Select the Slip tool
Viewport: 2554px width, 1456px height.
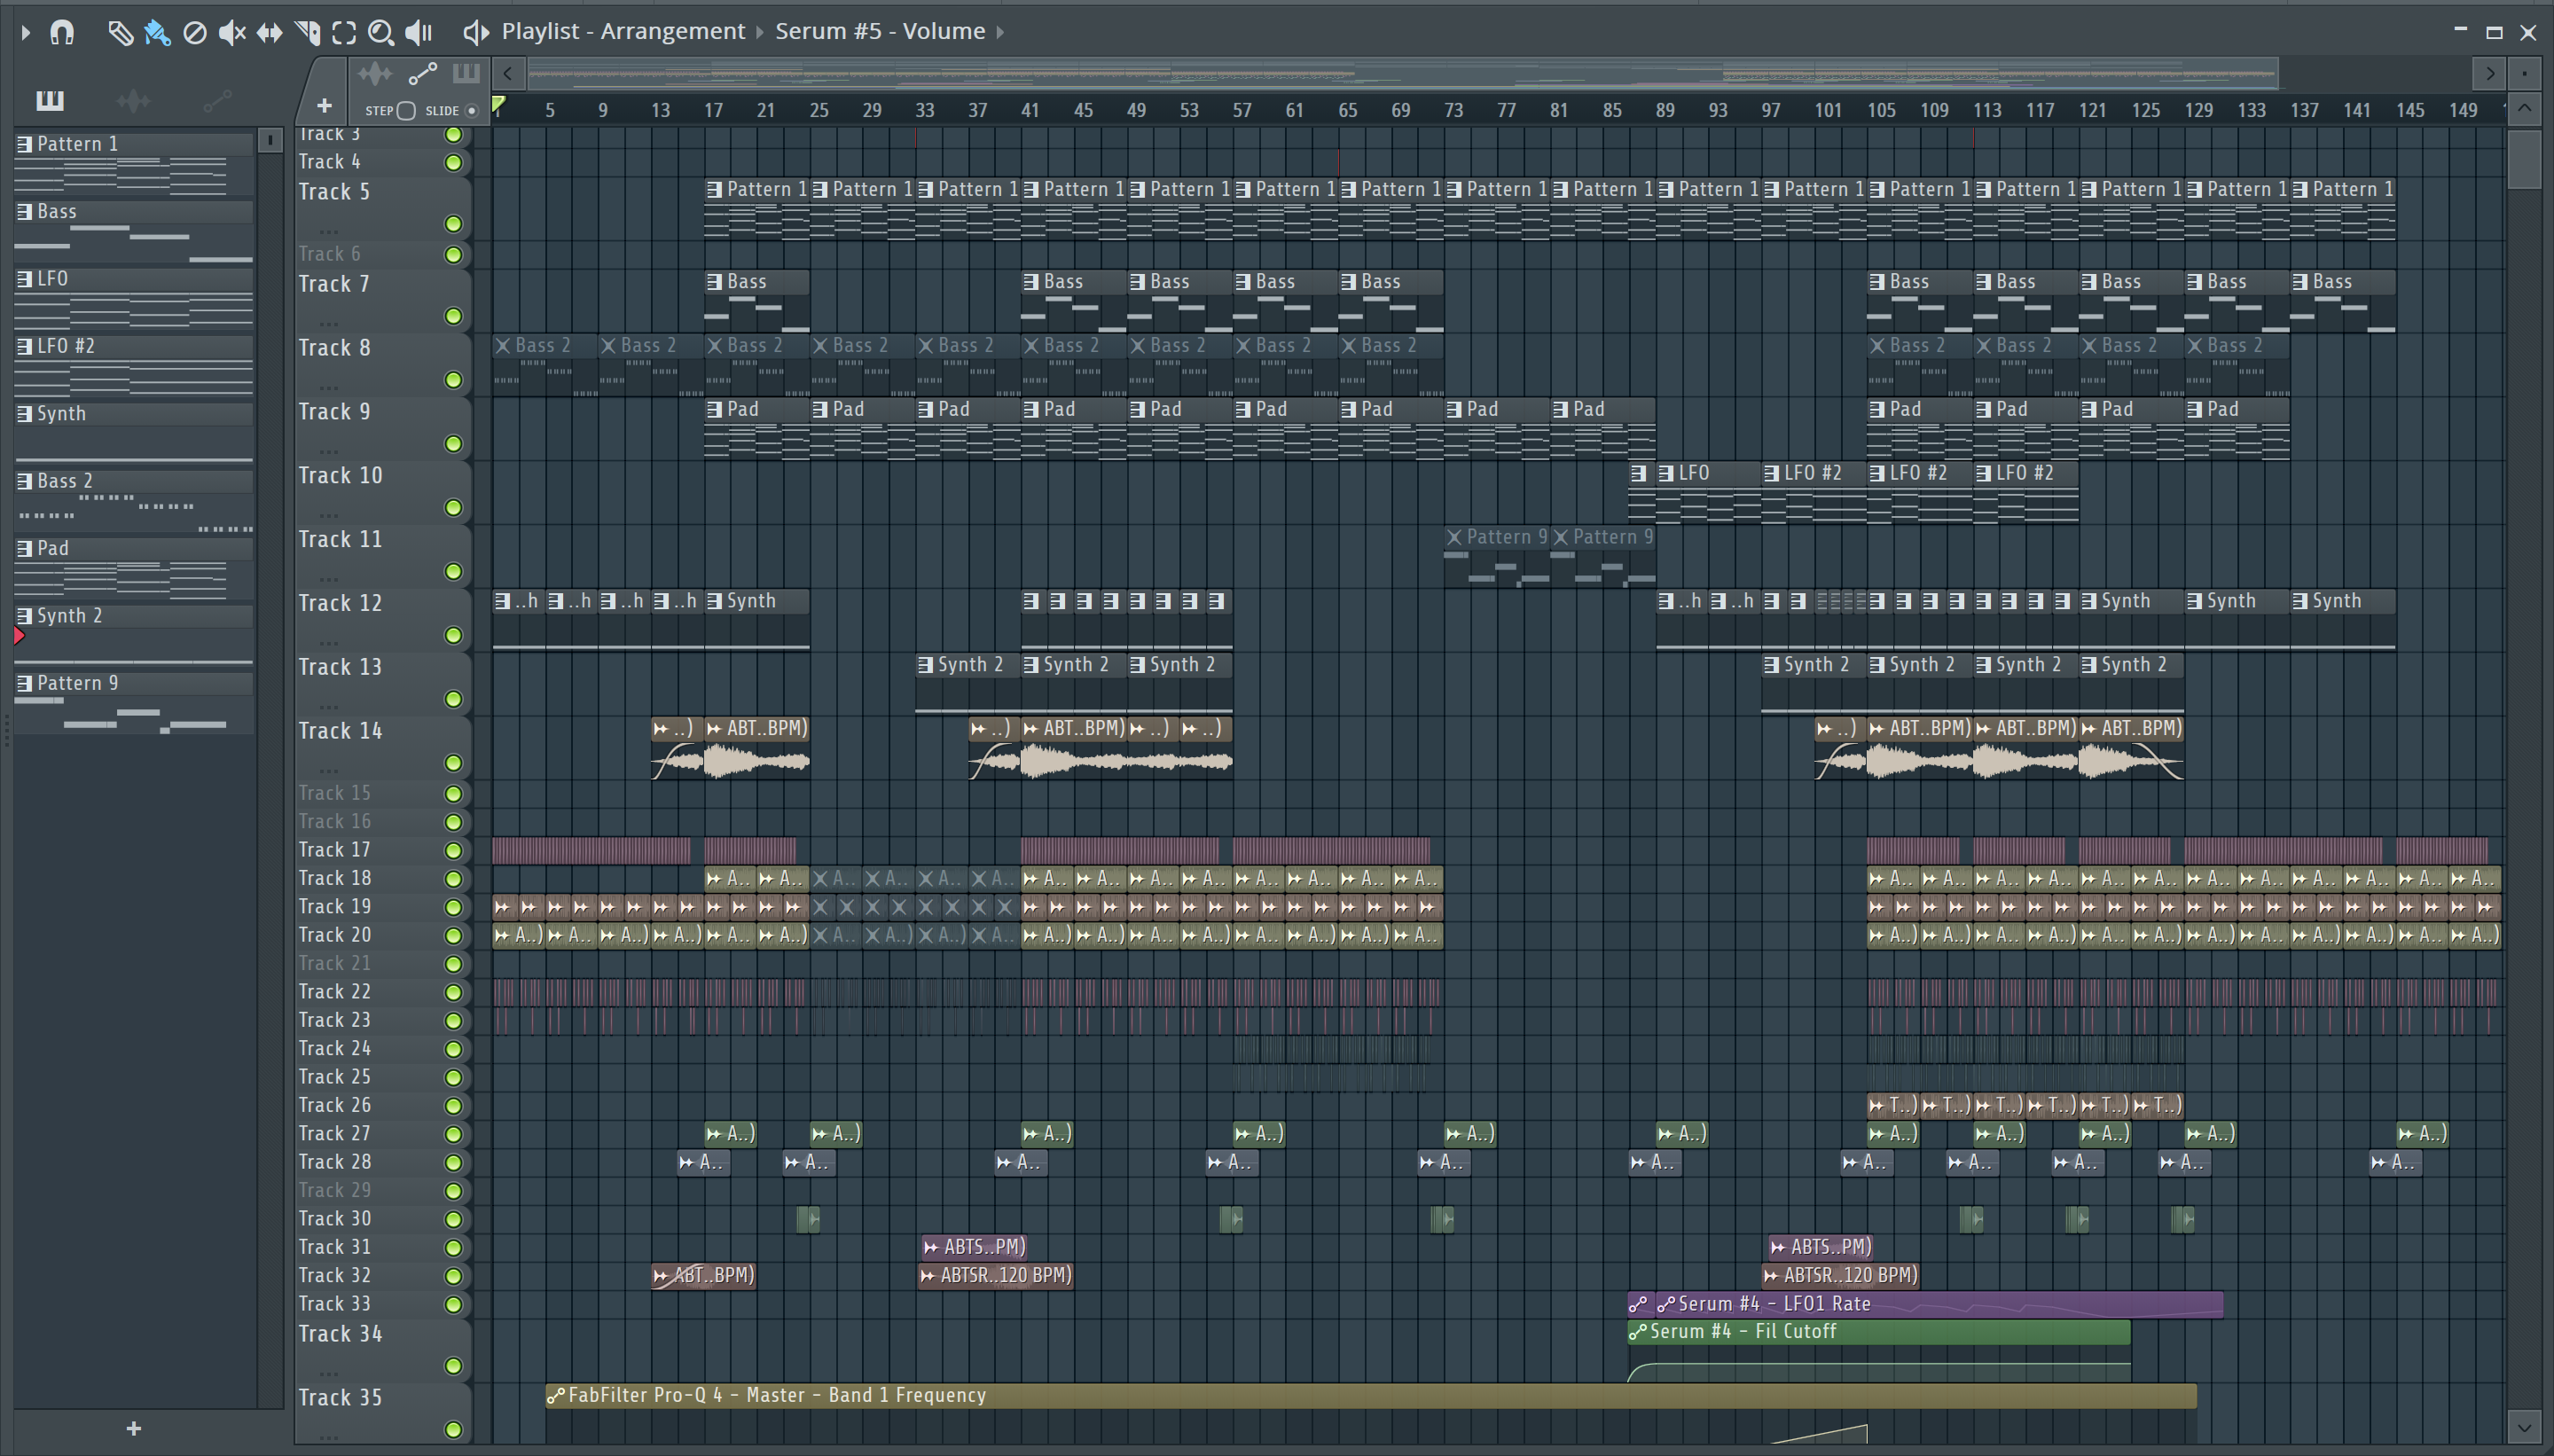tap(269, 33)
